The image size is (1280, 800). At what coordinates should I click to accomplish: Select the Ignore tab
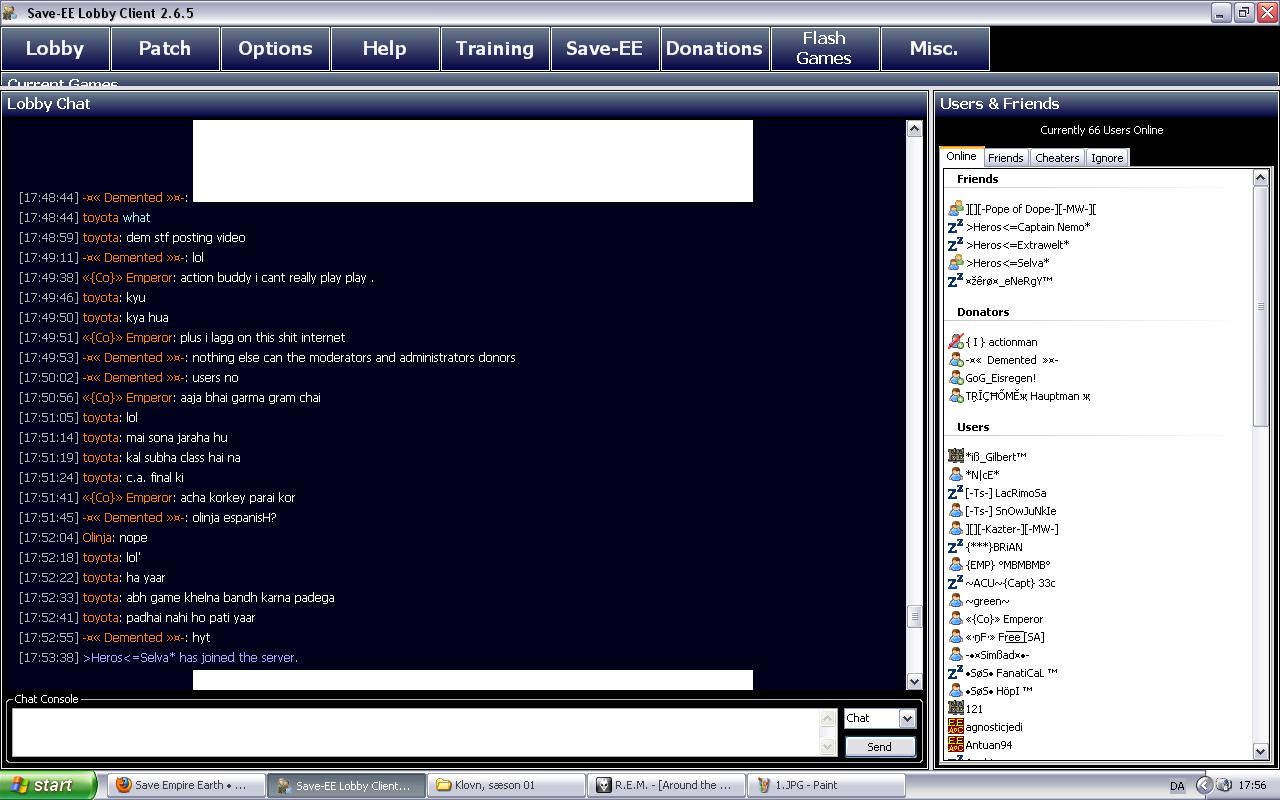point(1106,158)
